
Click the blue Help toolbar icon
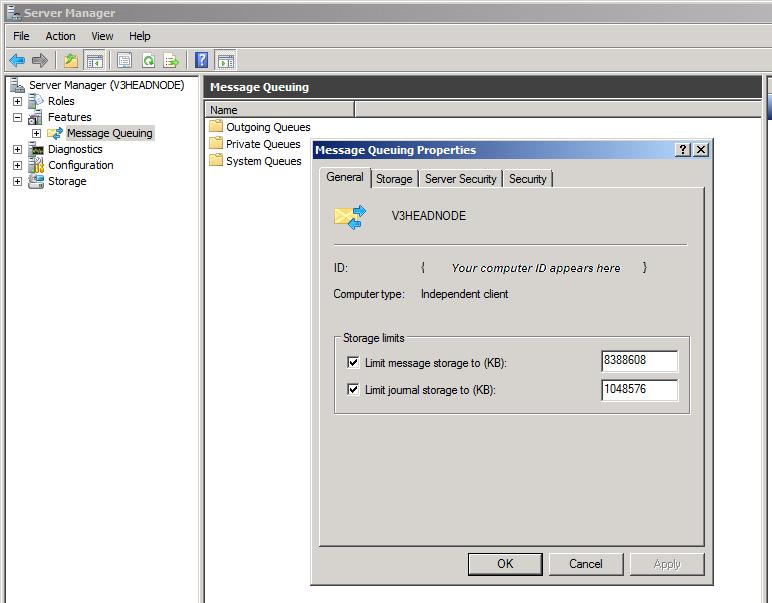coord(201,60)
